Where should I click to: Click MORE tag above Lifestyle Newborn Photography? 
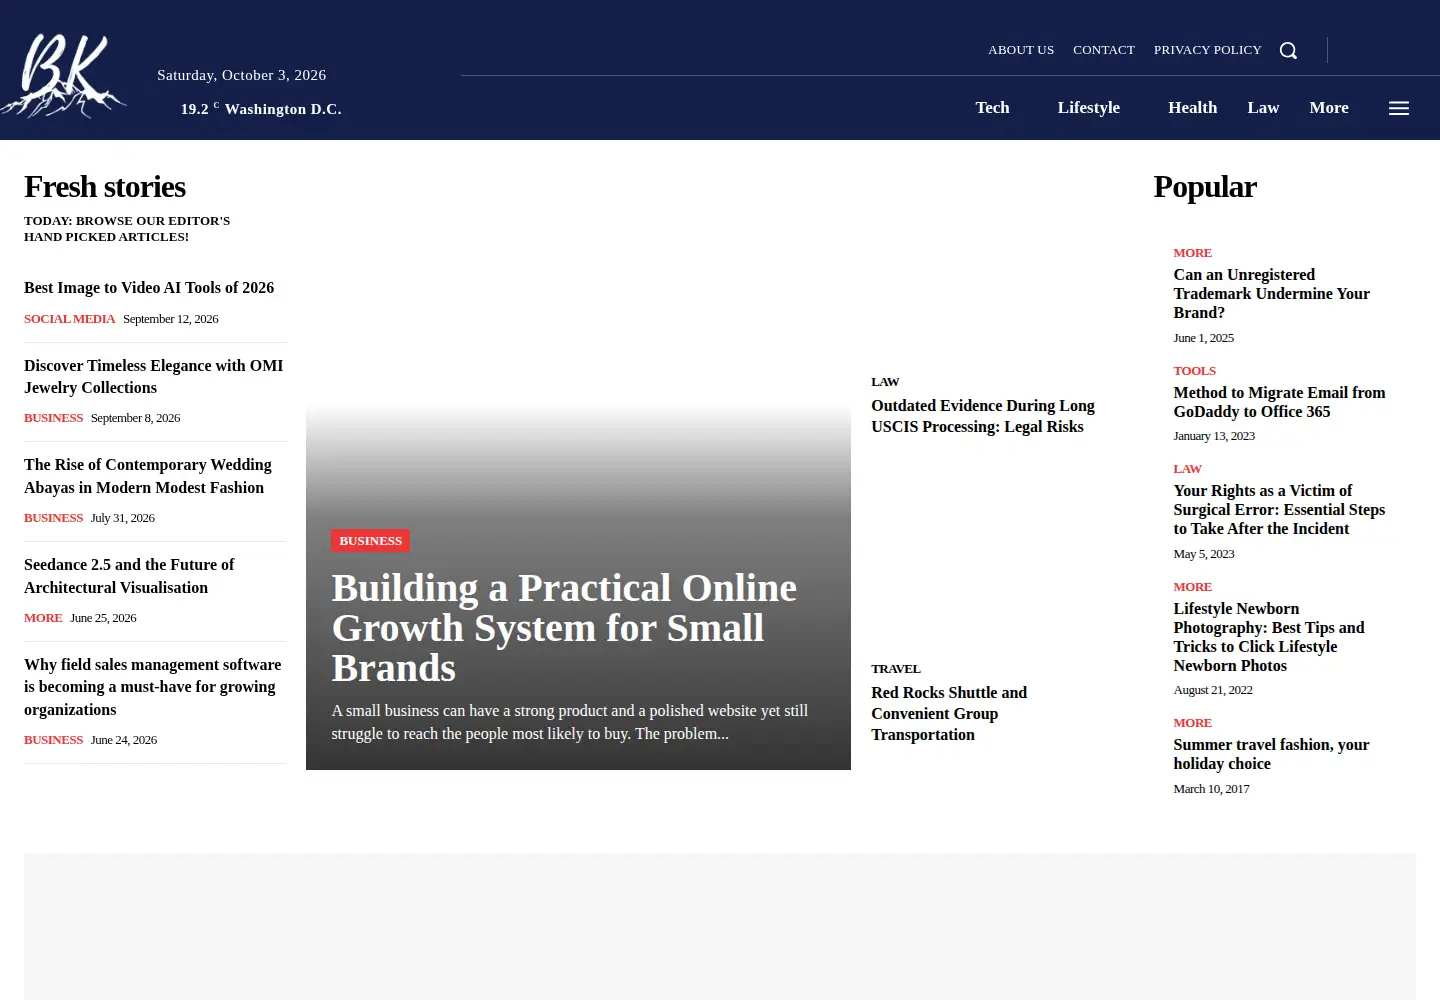click(x=1192, y=587)
